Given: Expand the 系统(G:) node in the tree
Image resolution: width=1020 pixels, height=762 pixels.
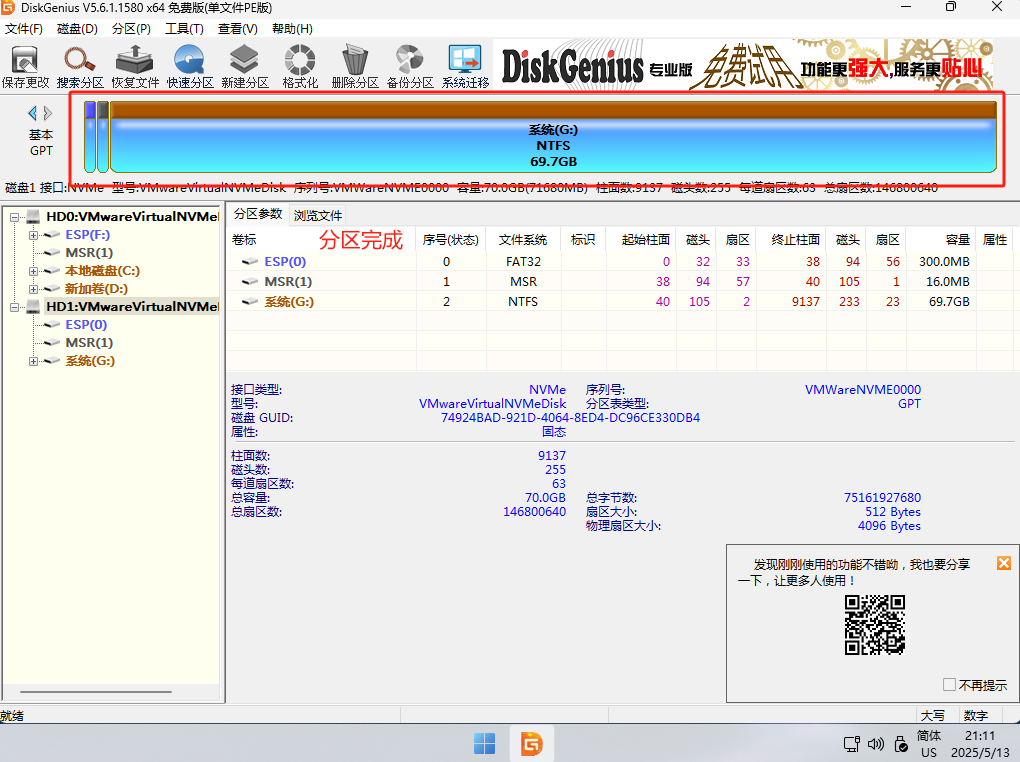Looking at the screenshot, I should click(33, 361).
